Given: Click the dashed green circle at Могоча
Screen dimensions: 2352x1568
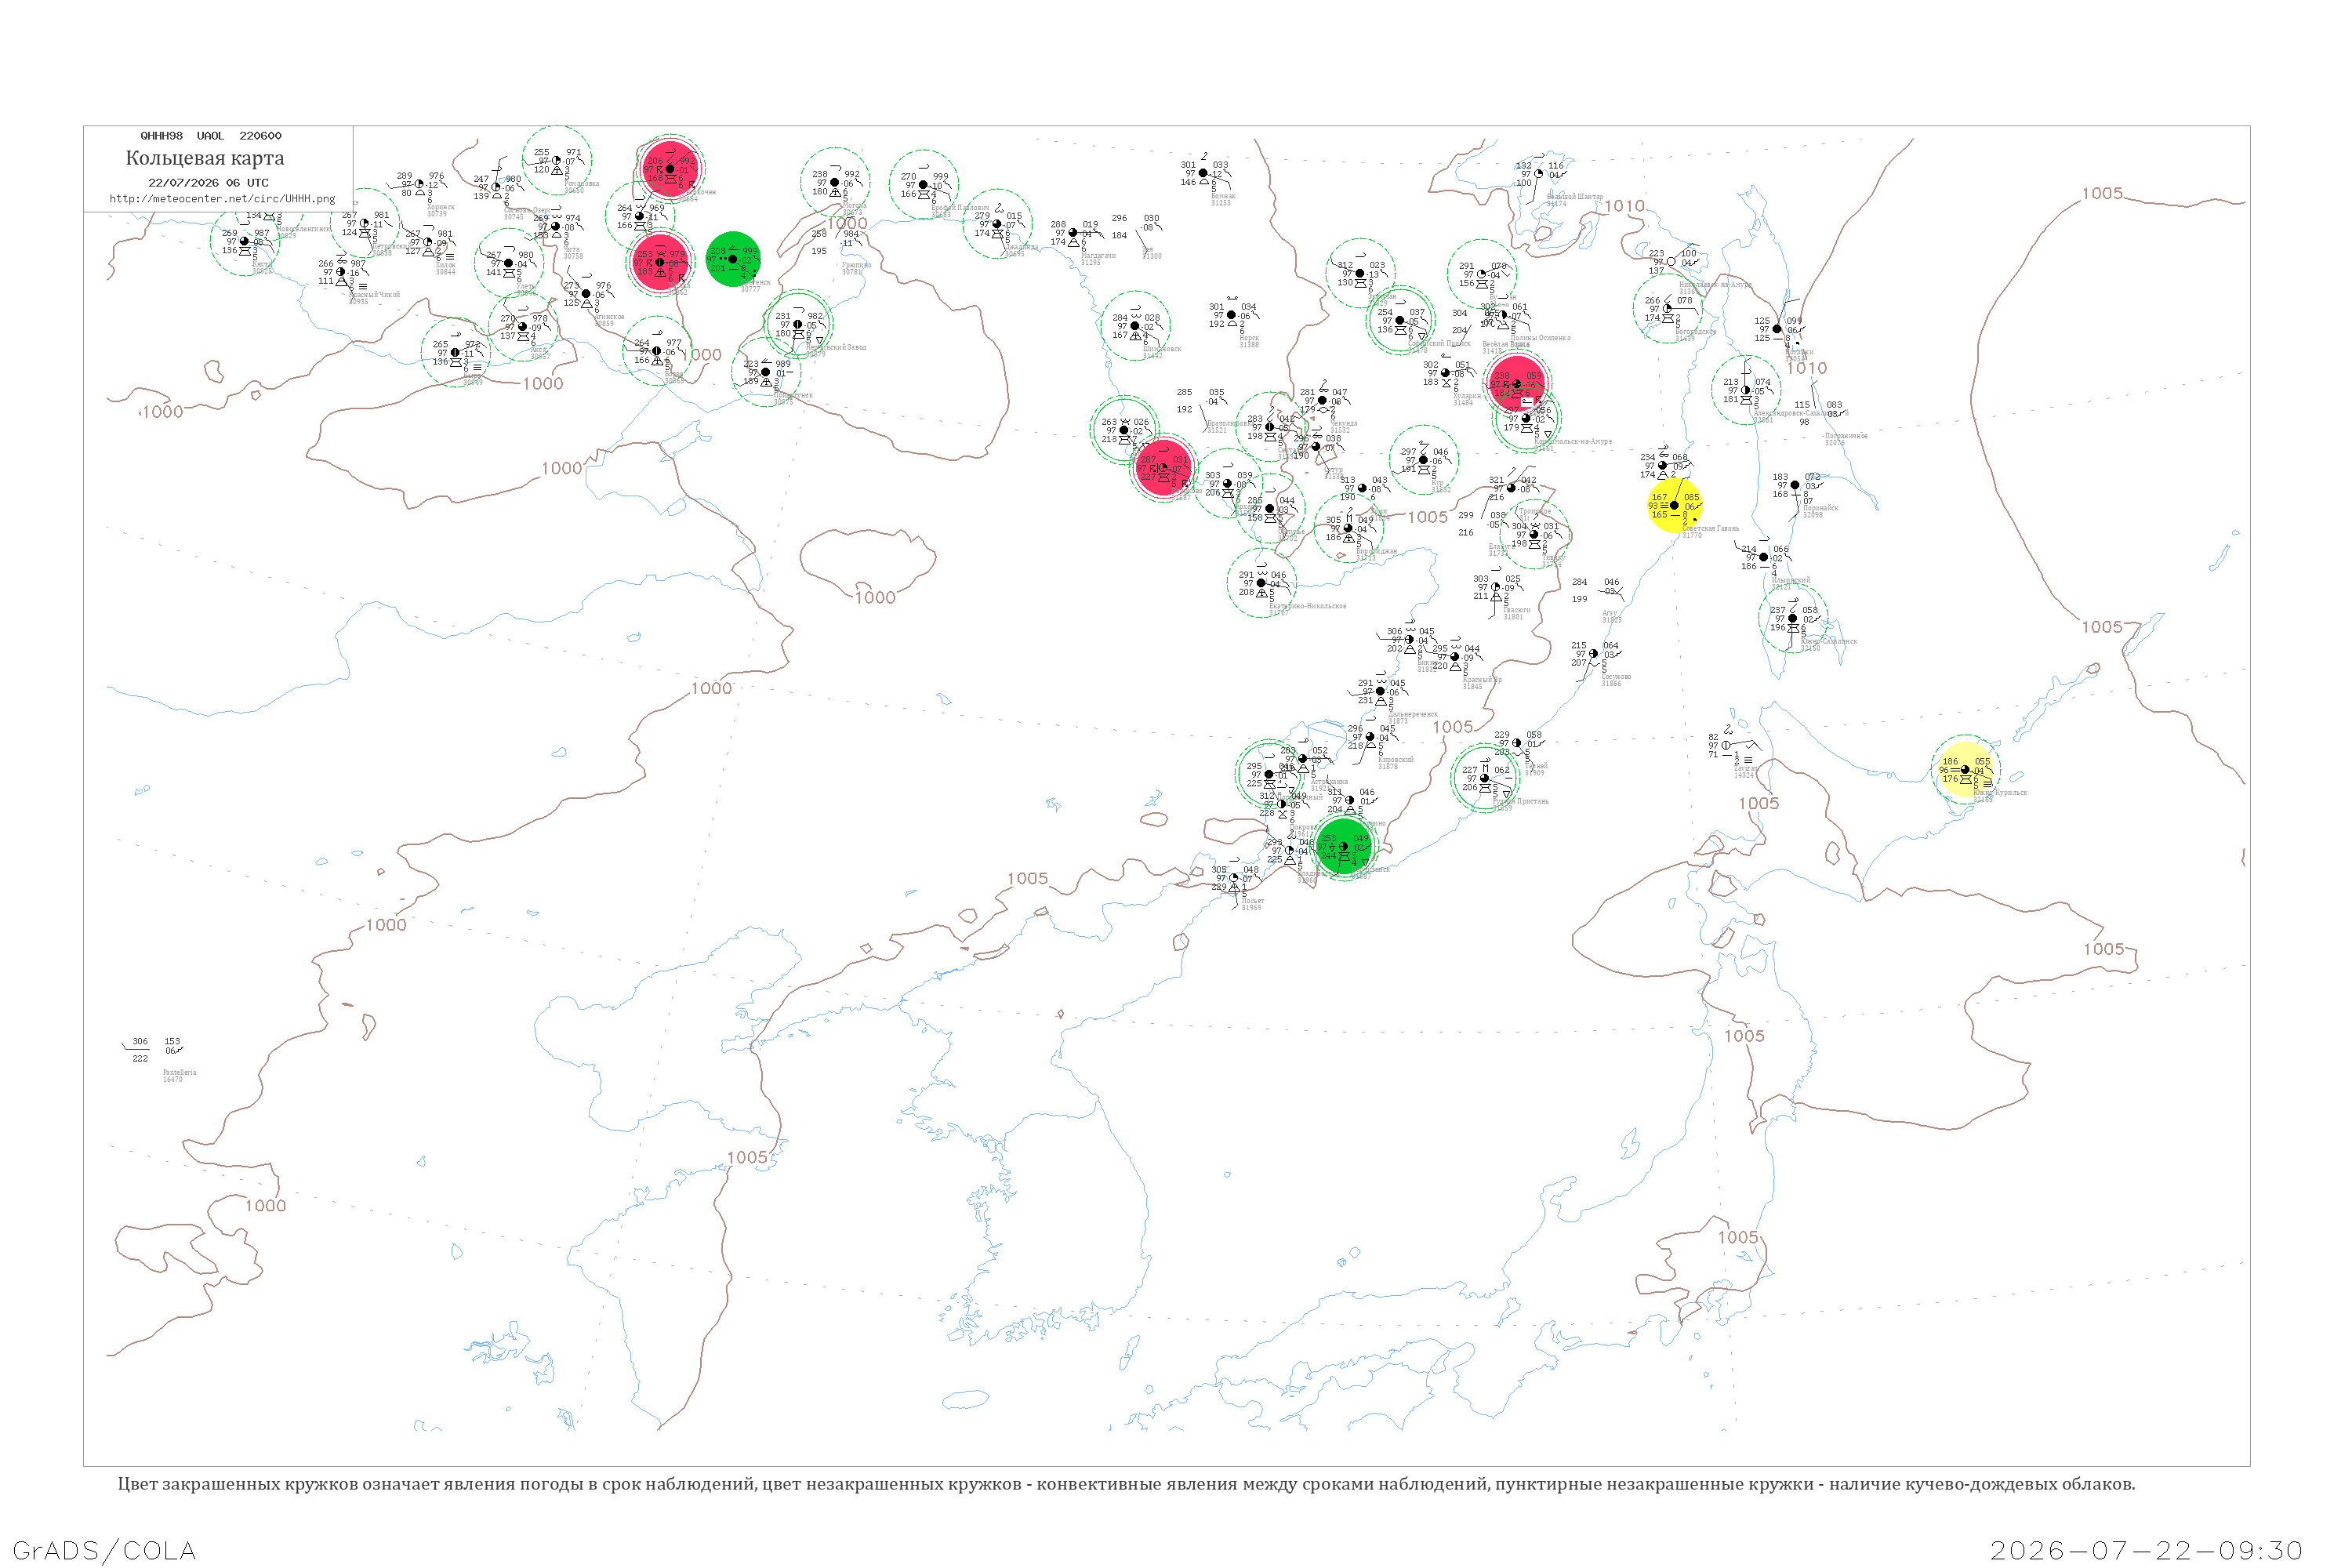Looking at the screenshot, I should click(x=835, y=183).
